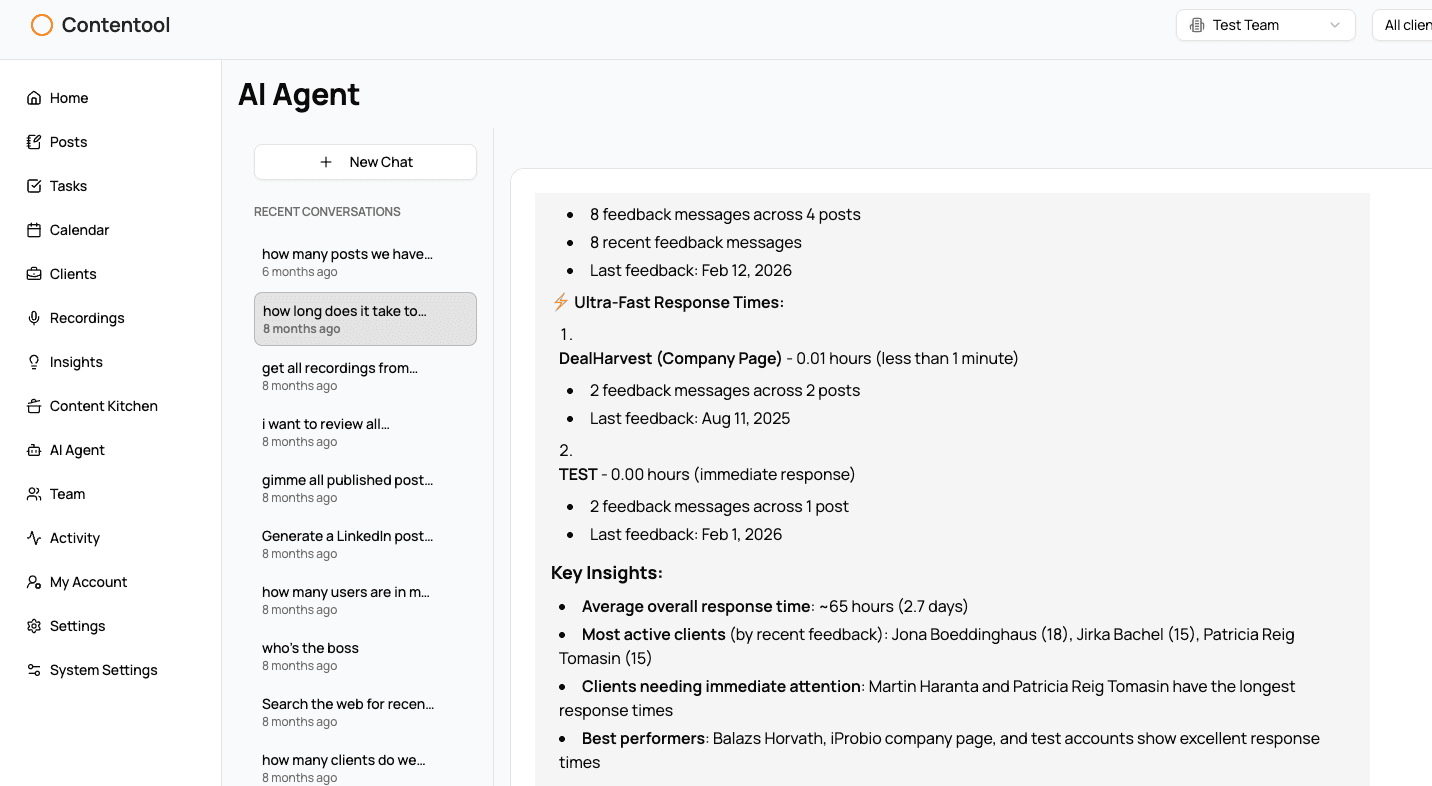The width and height of the screenshot is (1432, 786).
Task: Click the Calendar icon in sidebar
Action: tap(34, 230)
